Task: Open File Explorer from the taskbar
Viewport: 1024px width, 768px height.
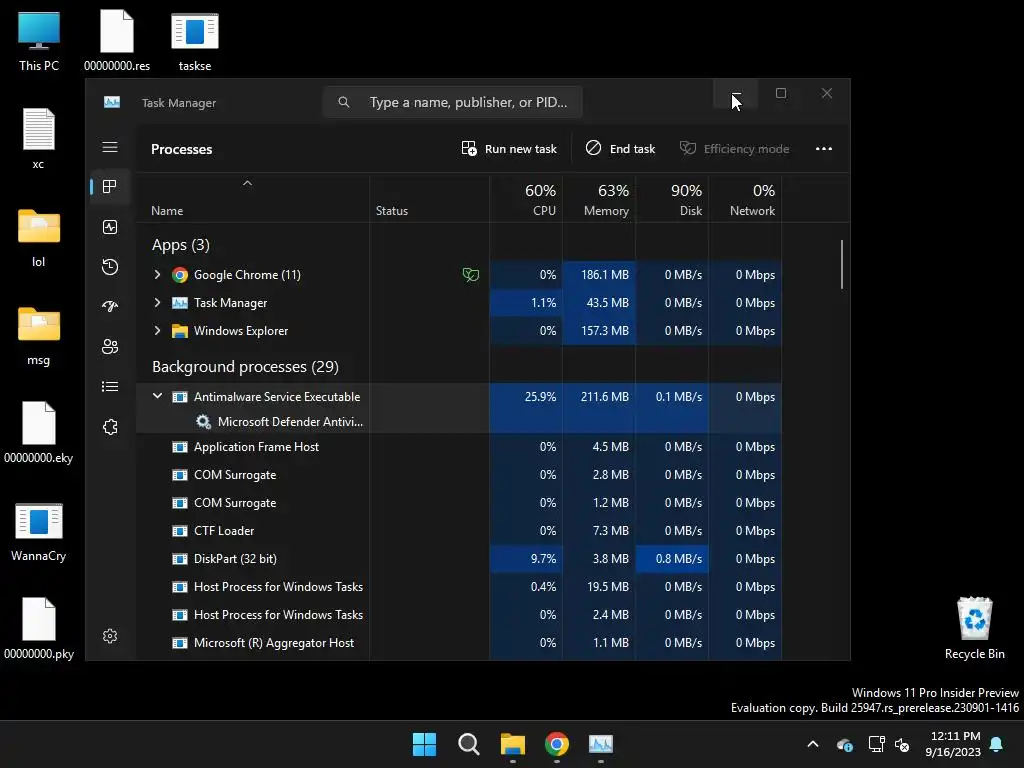Action: [513, 744]
